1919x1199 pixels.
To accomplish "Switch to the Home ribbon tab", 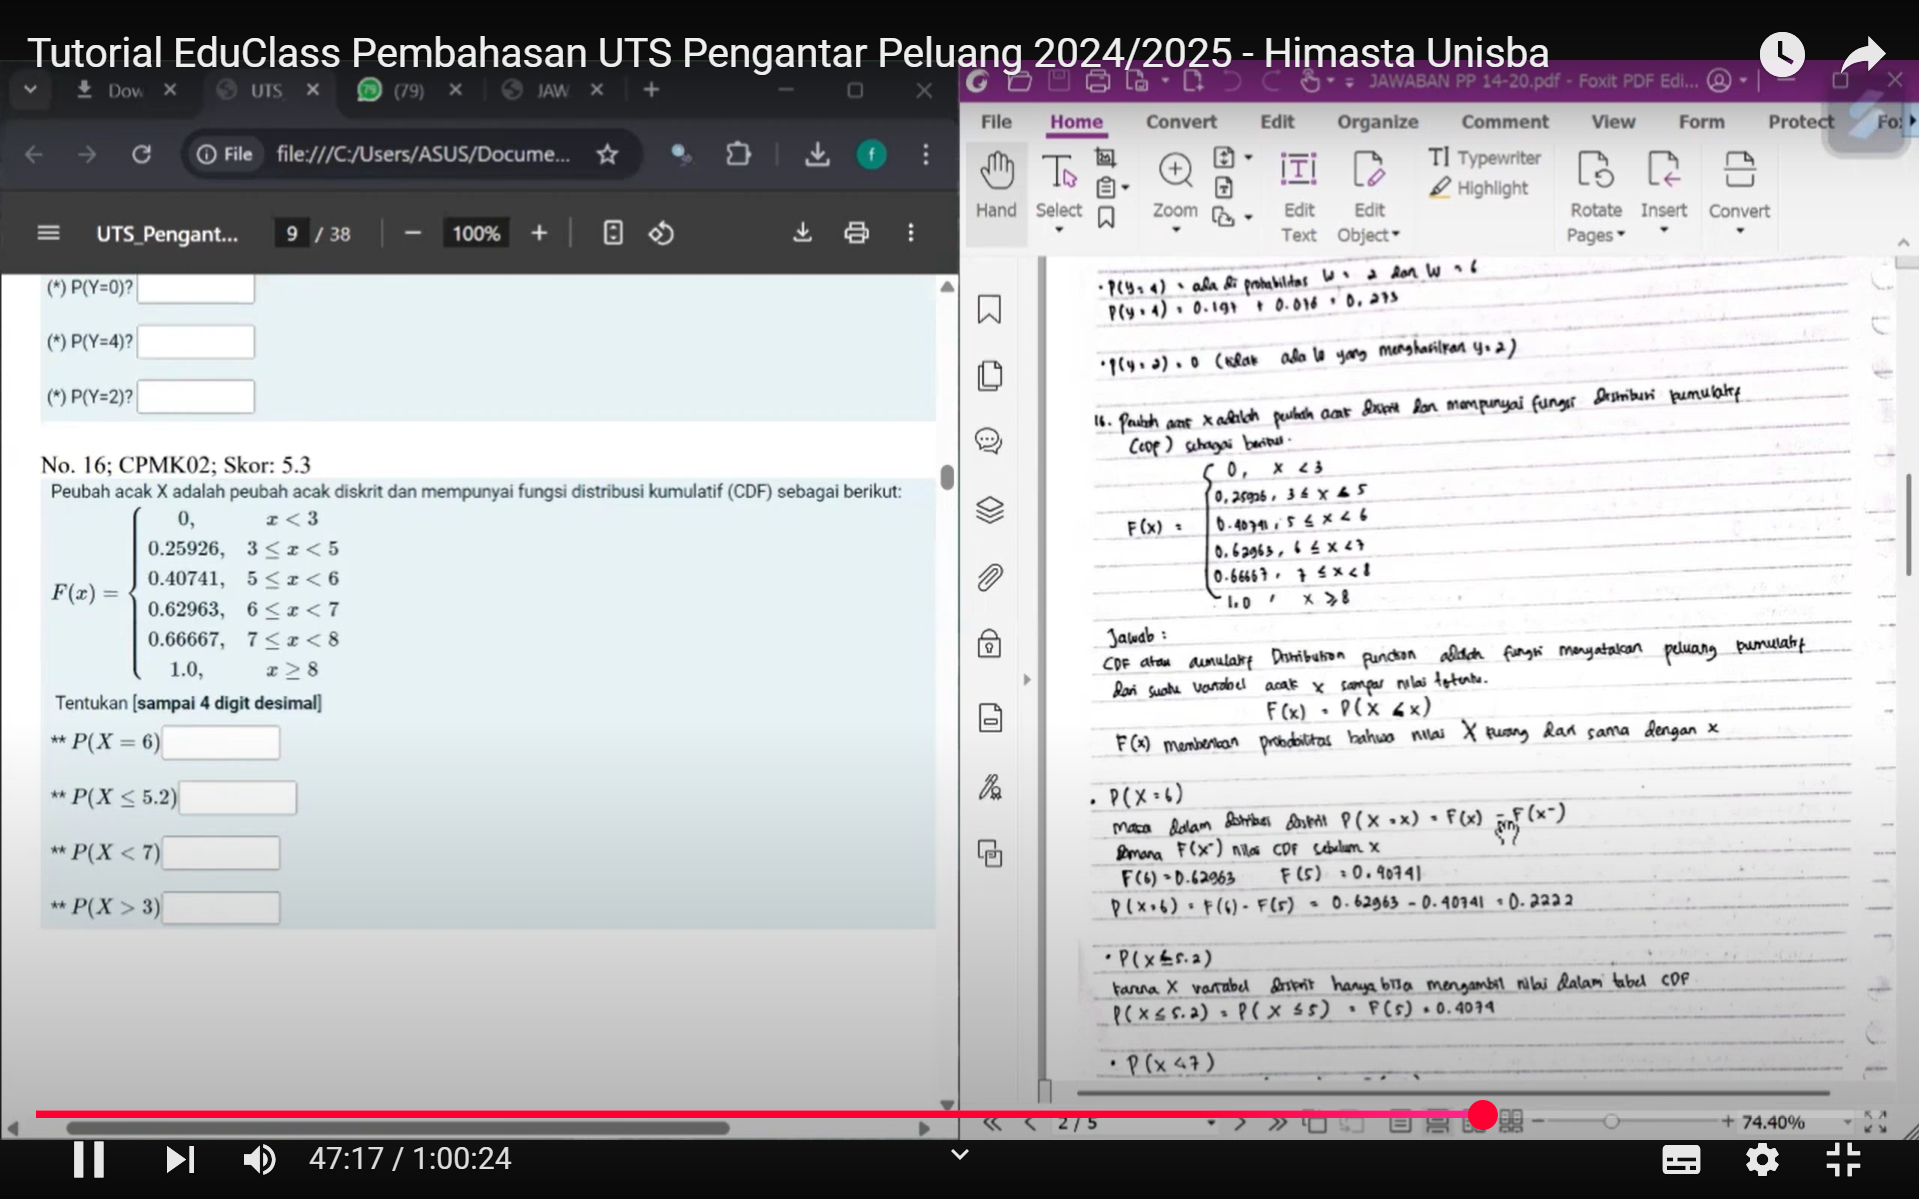I will coord(1076,122).
